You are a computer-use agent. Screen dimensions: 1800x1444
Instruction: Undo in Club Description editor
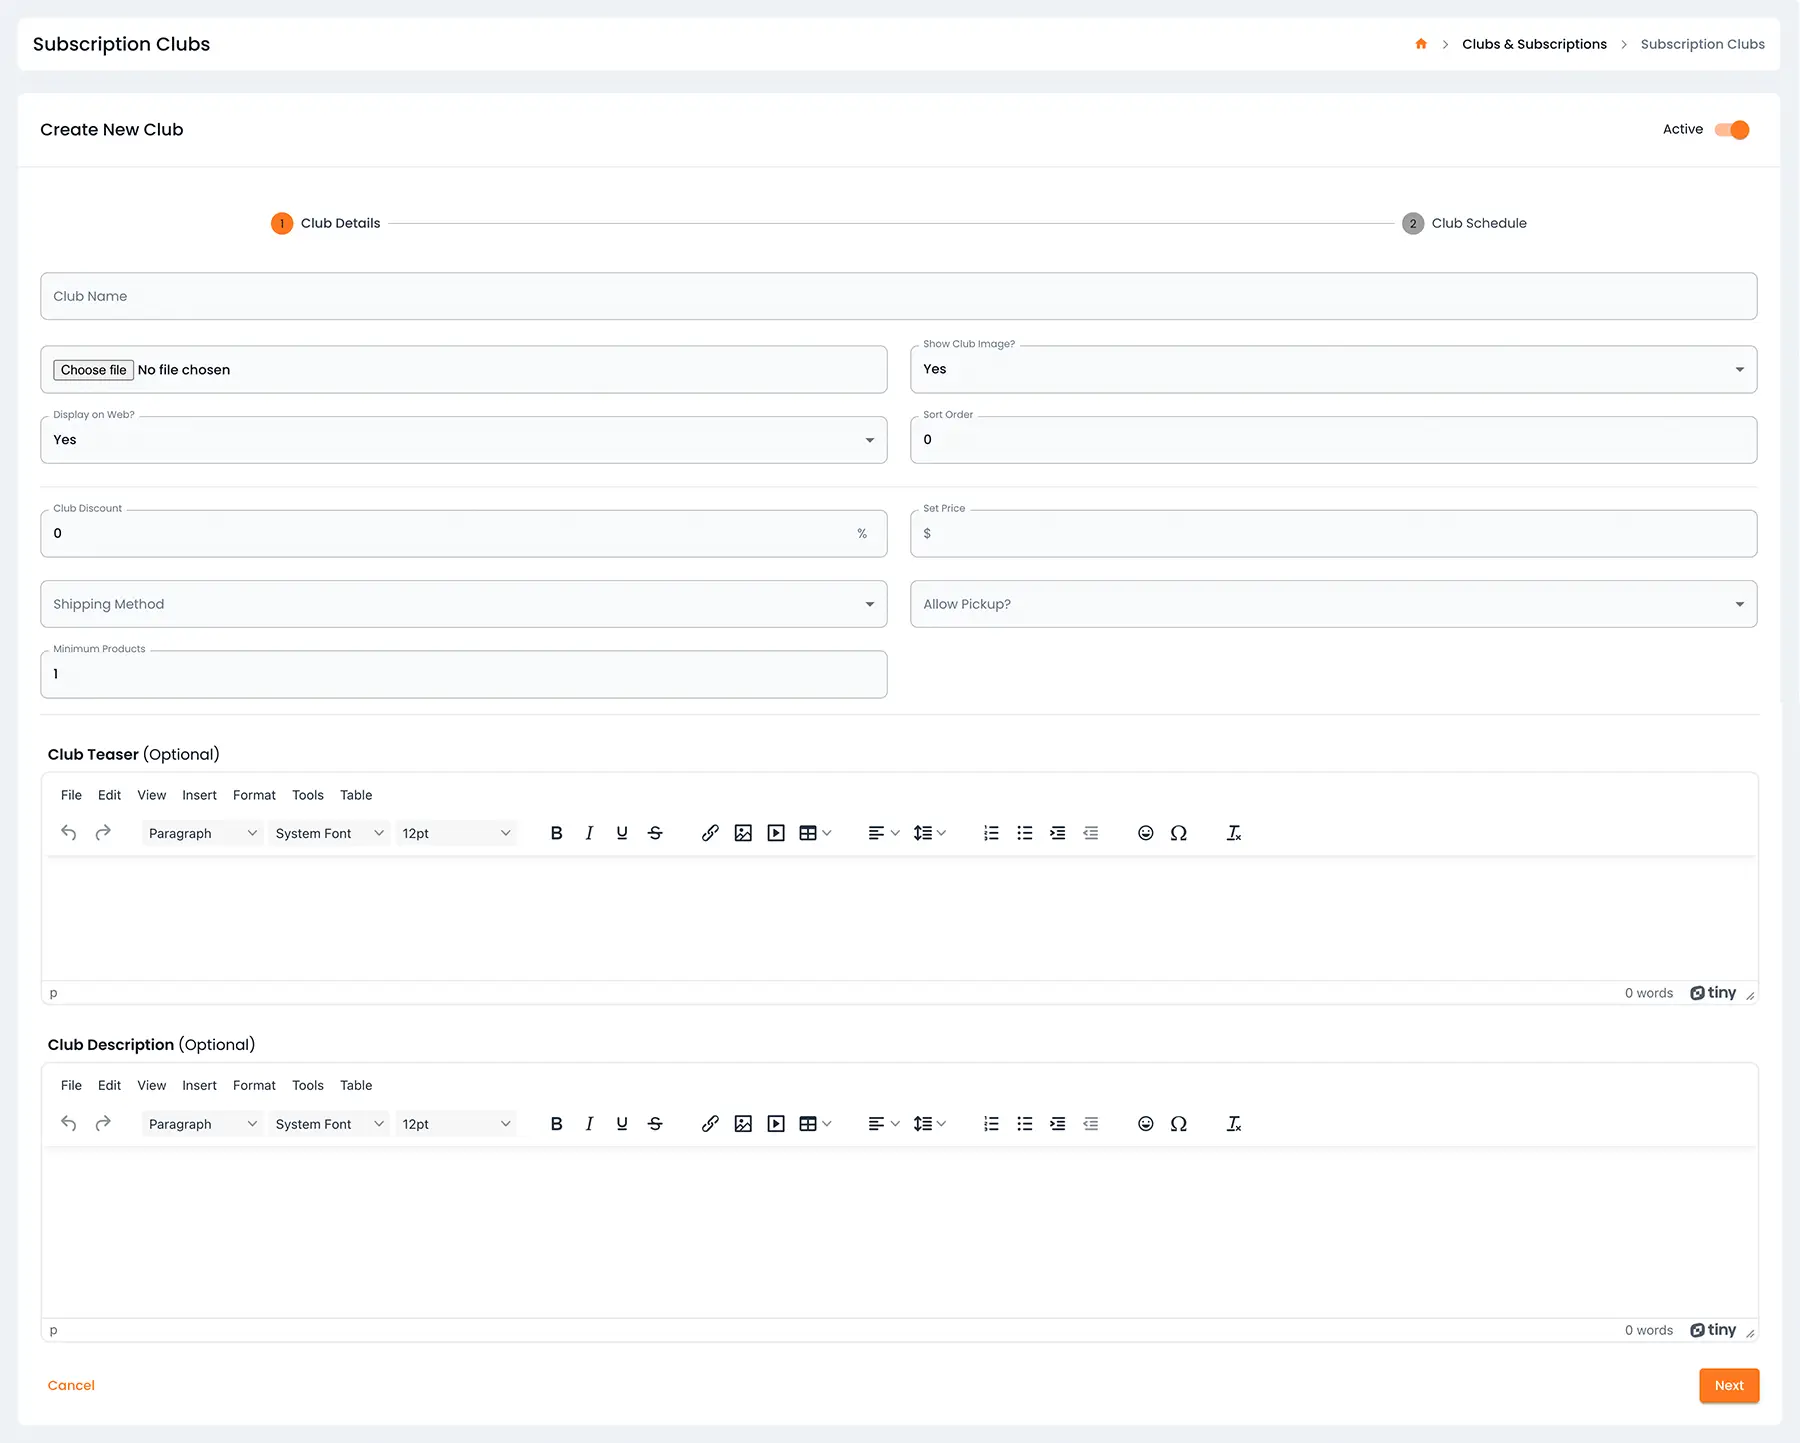(x=69, y=1124)
